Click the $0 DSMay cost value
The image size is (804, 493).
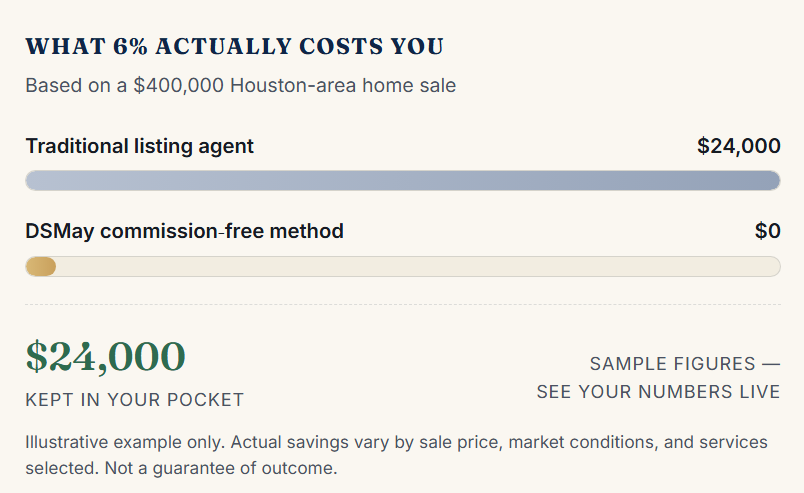(768, 231)
